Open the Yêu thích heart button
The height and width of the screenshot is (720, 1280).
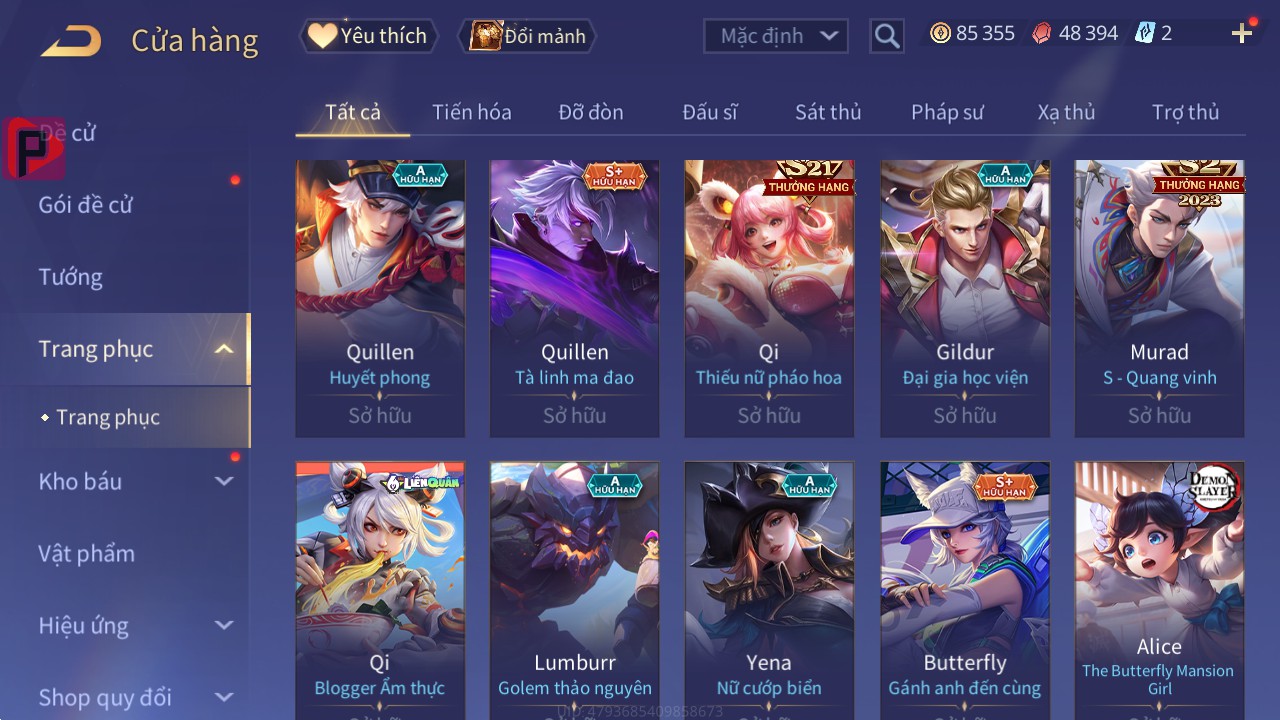click(367, 36)
